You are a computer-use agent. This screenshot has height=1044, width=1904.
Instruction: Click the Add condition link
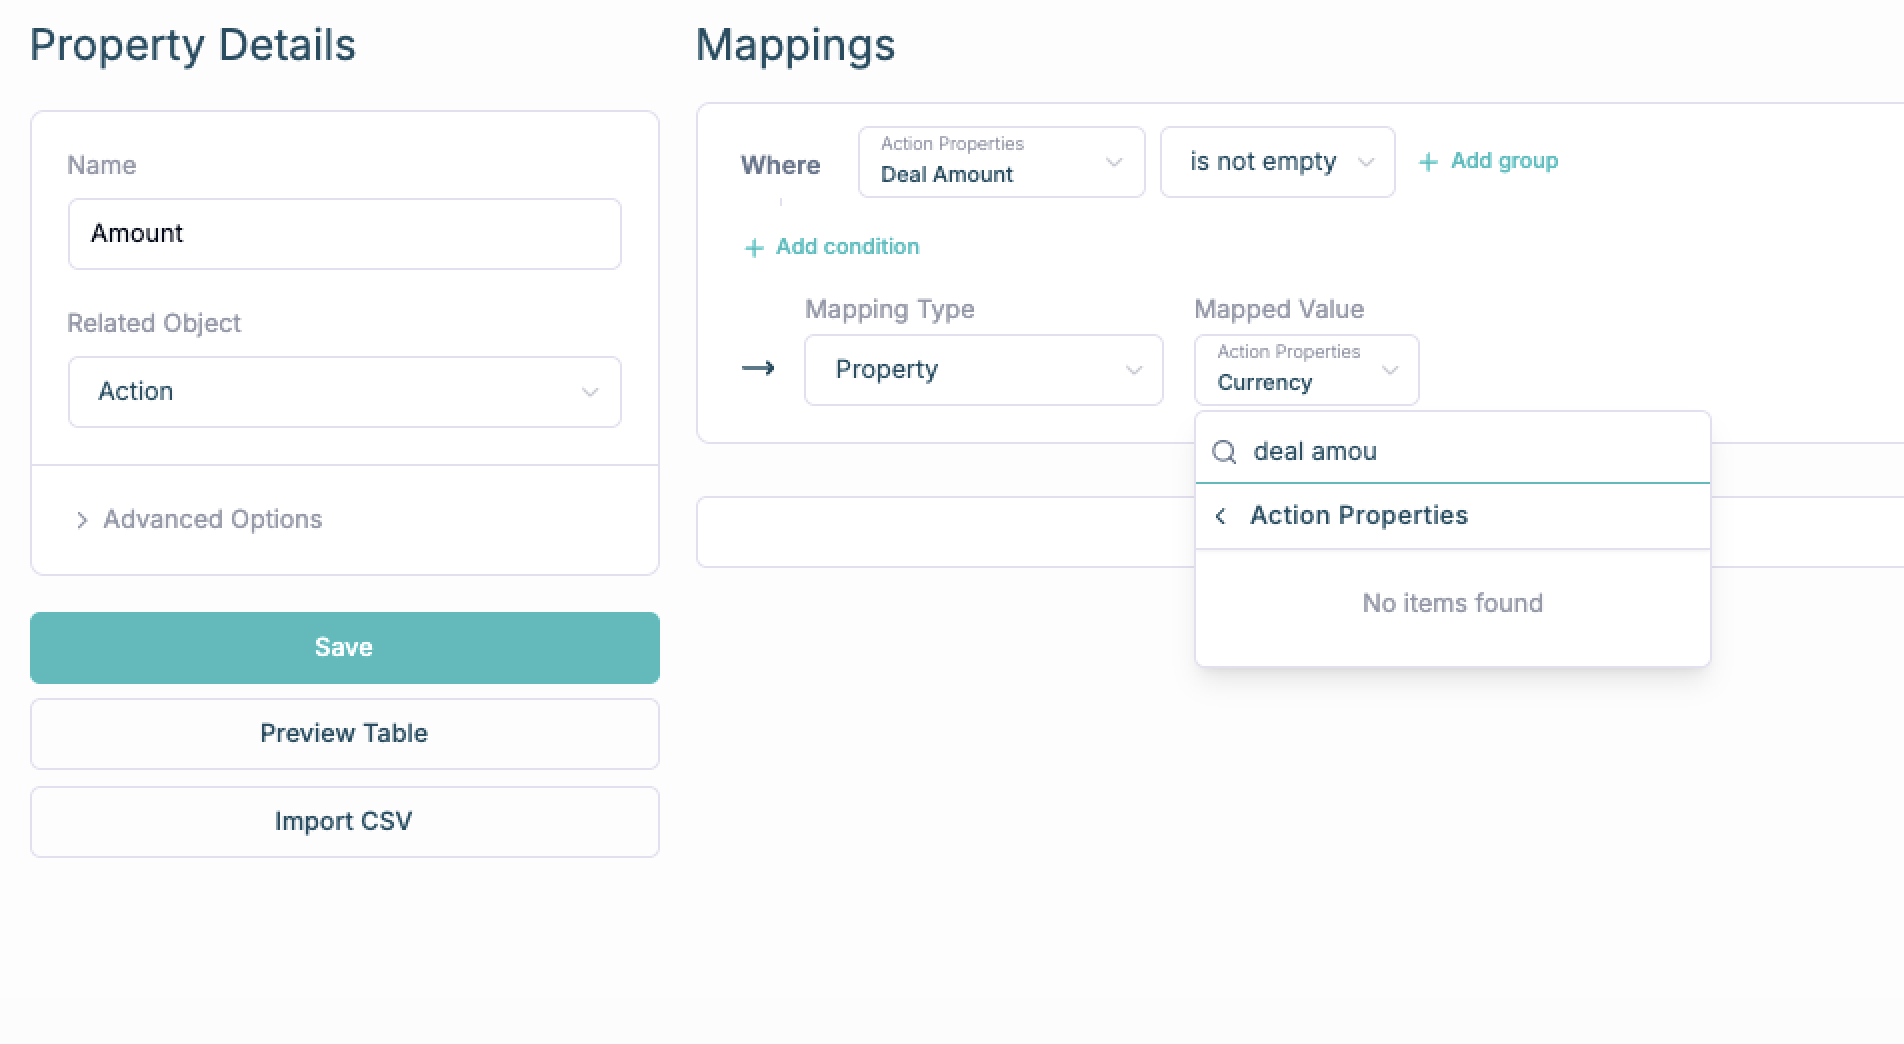847,247
